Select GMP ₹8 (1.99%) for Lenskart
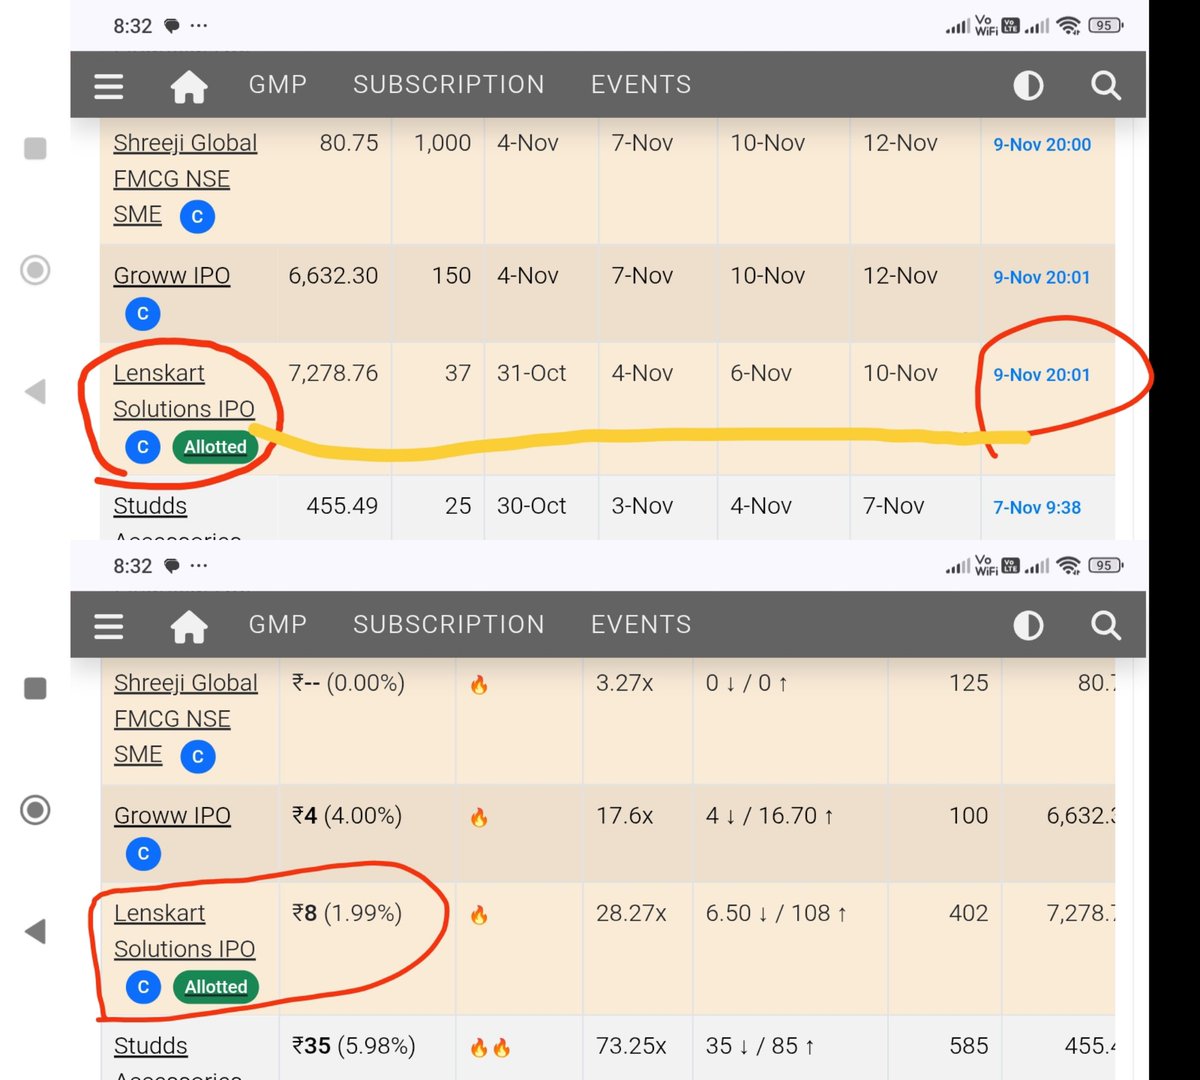The image size is (1200, 1080). [347, 913]
